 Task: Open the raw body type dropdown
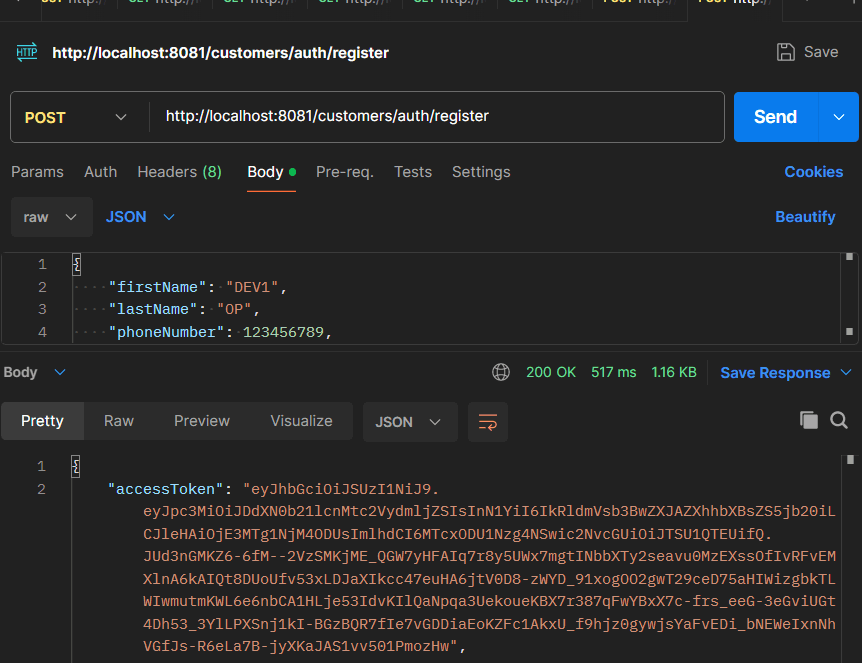(51, 217)
